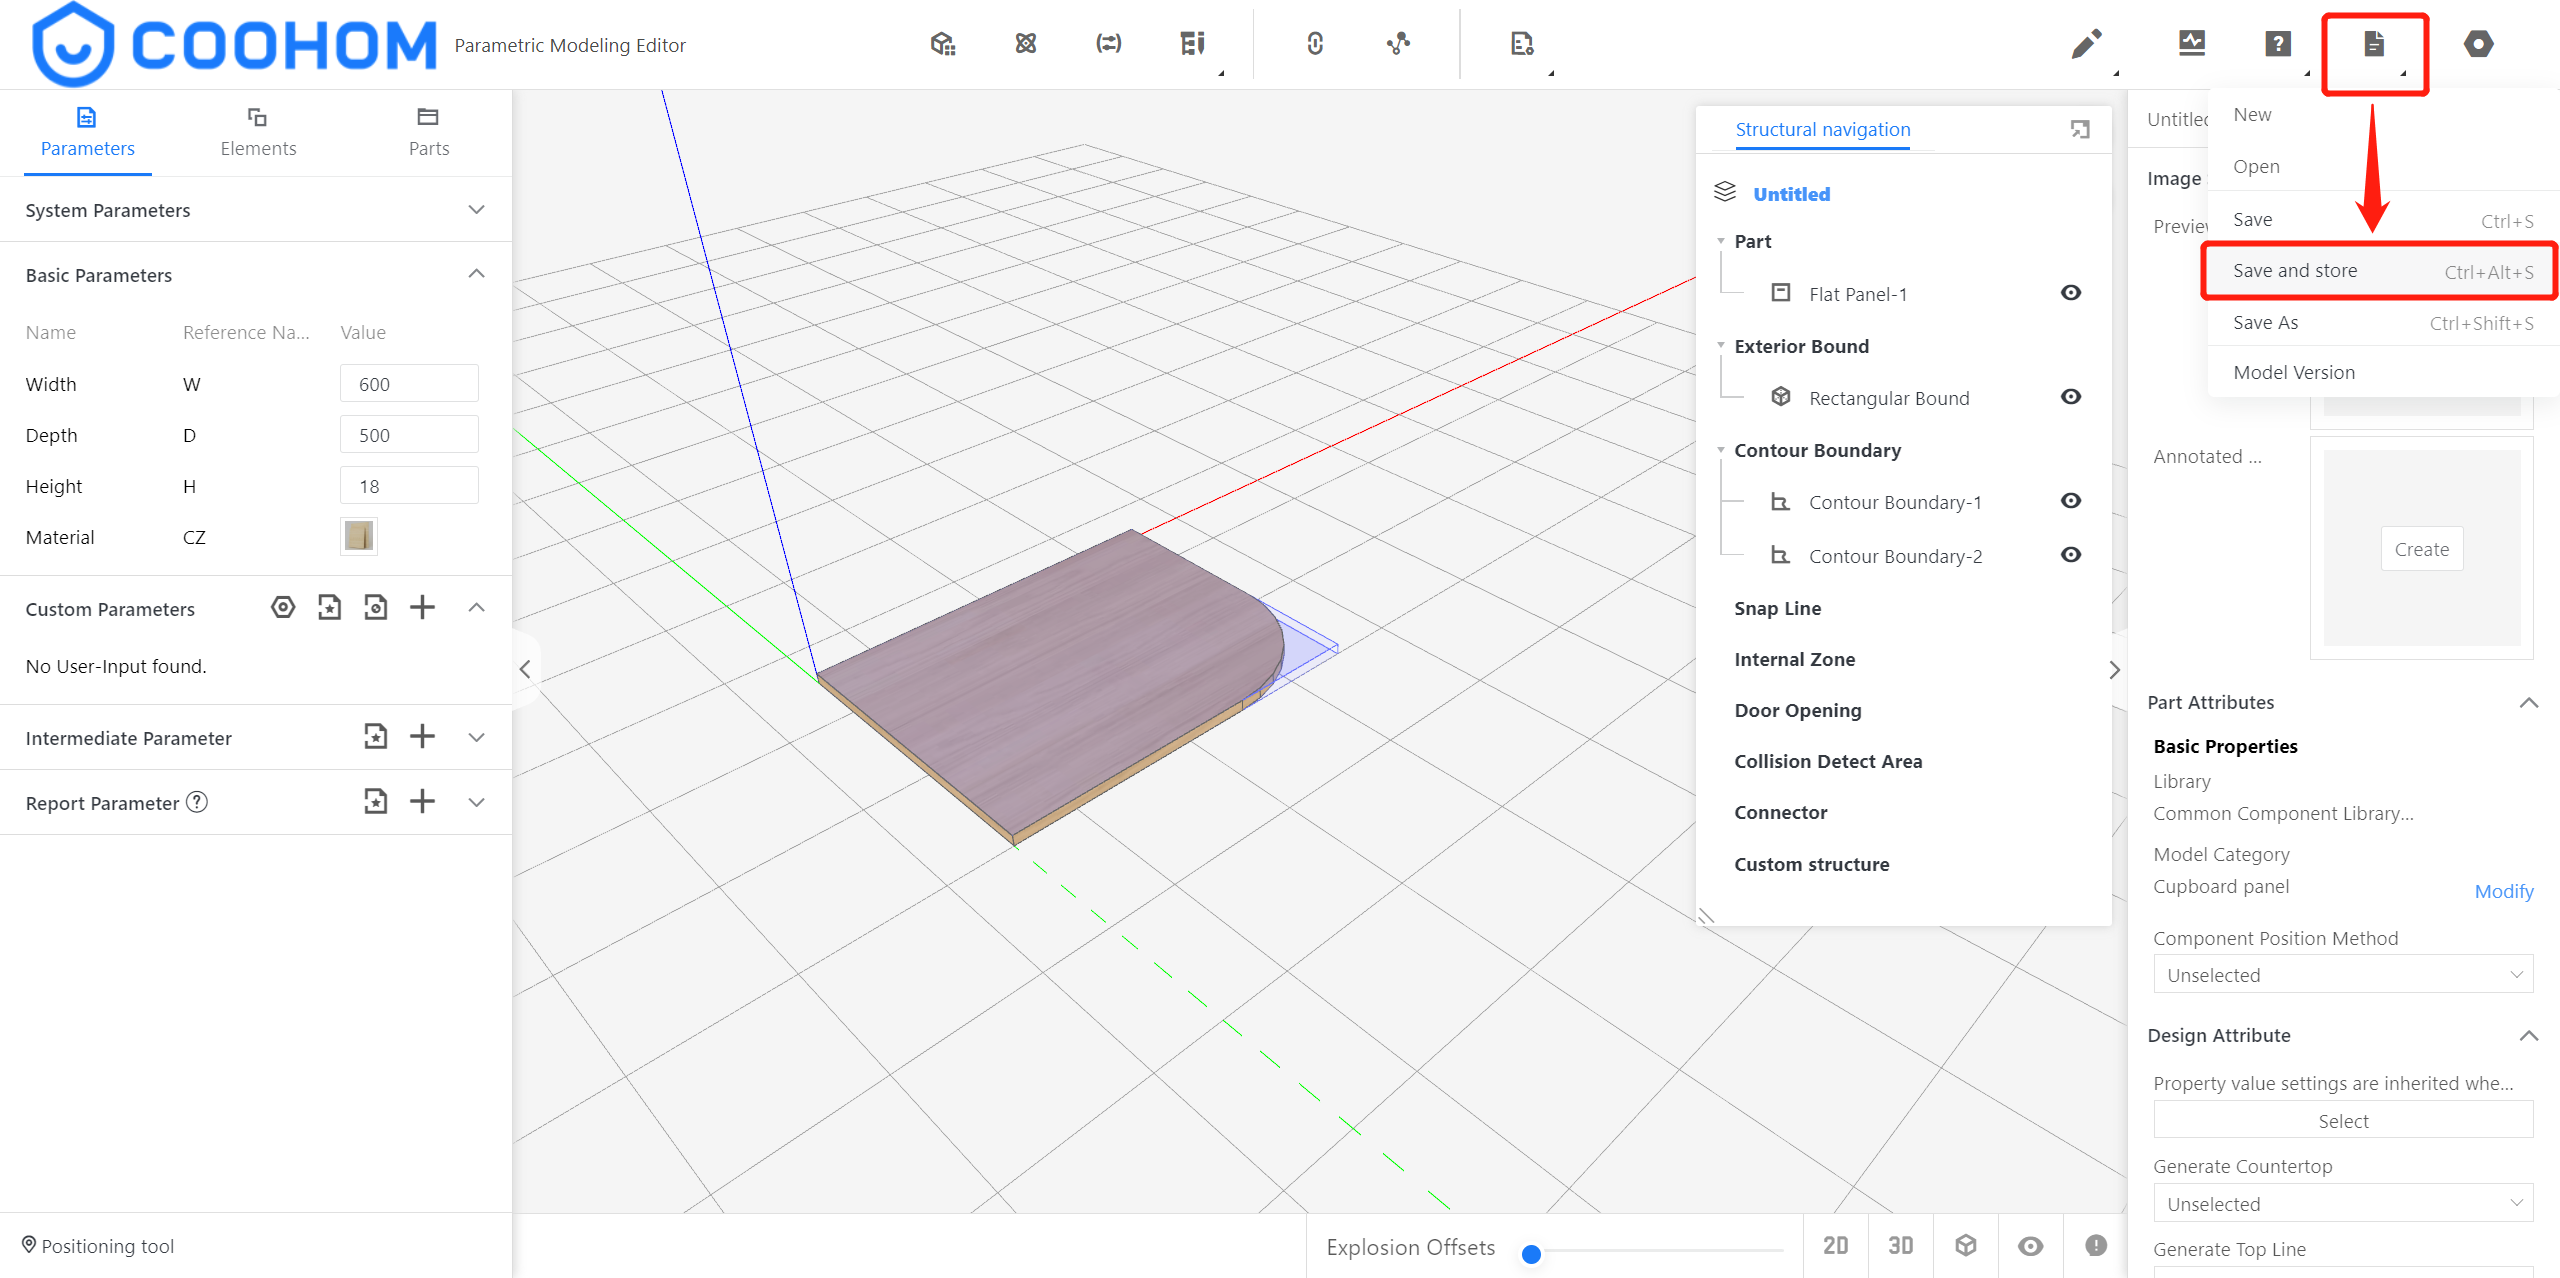Viewport: 2560px width, 1278px height.
Task: Click the add Custom Parameter plus icon
Action: [x=422, y=608]
